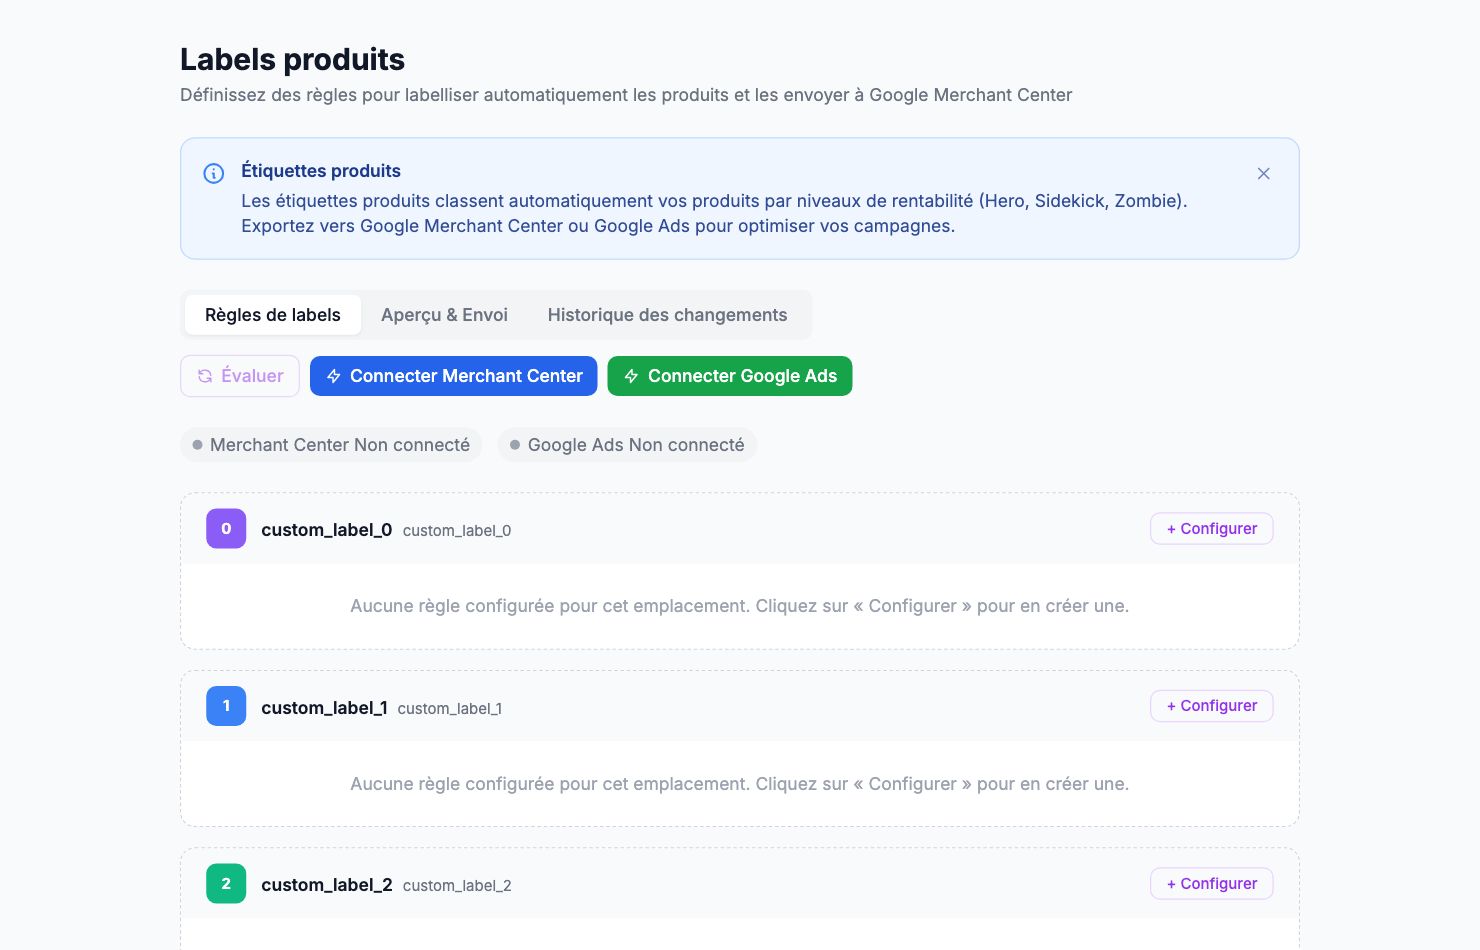Viewport: 1480px width, 950px height.
Task: Click the small gray custom_label_0 subtitle
Action: (457, 531)
